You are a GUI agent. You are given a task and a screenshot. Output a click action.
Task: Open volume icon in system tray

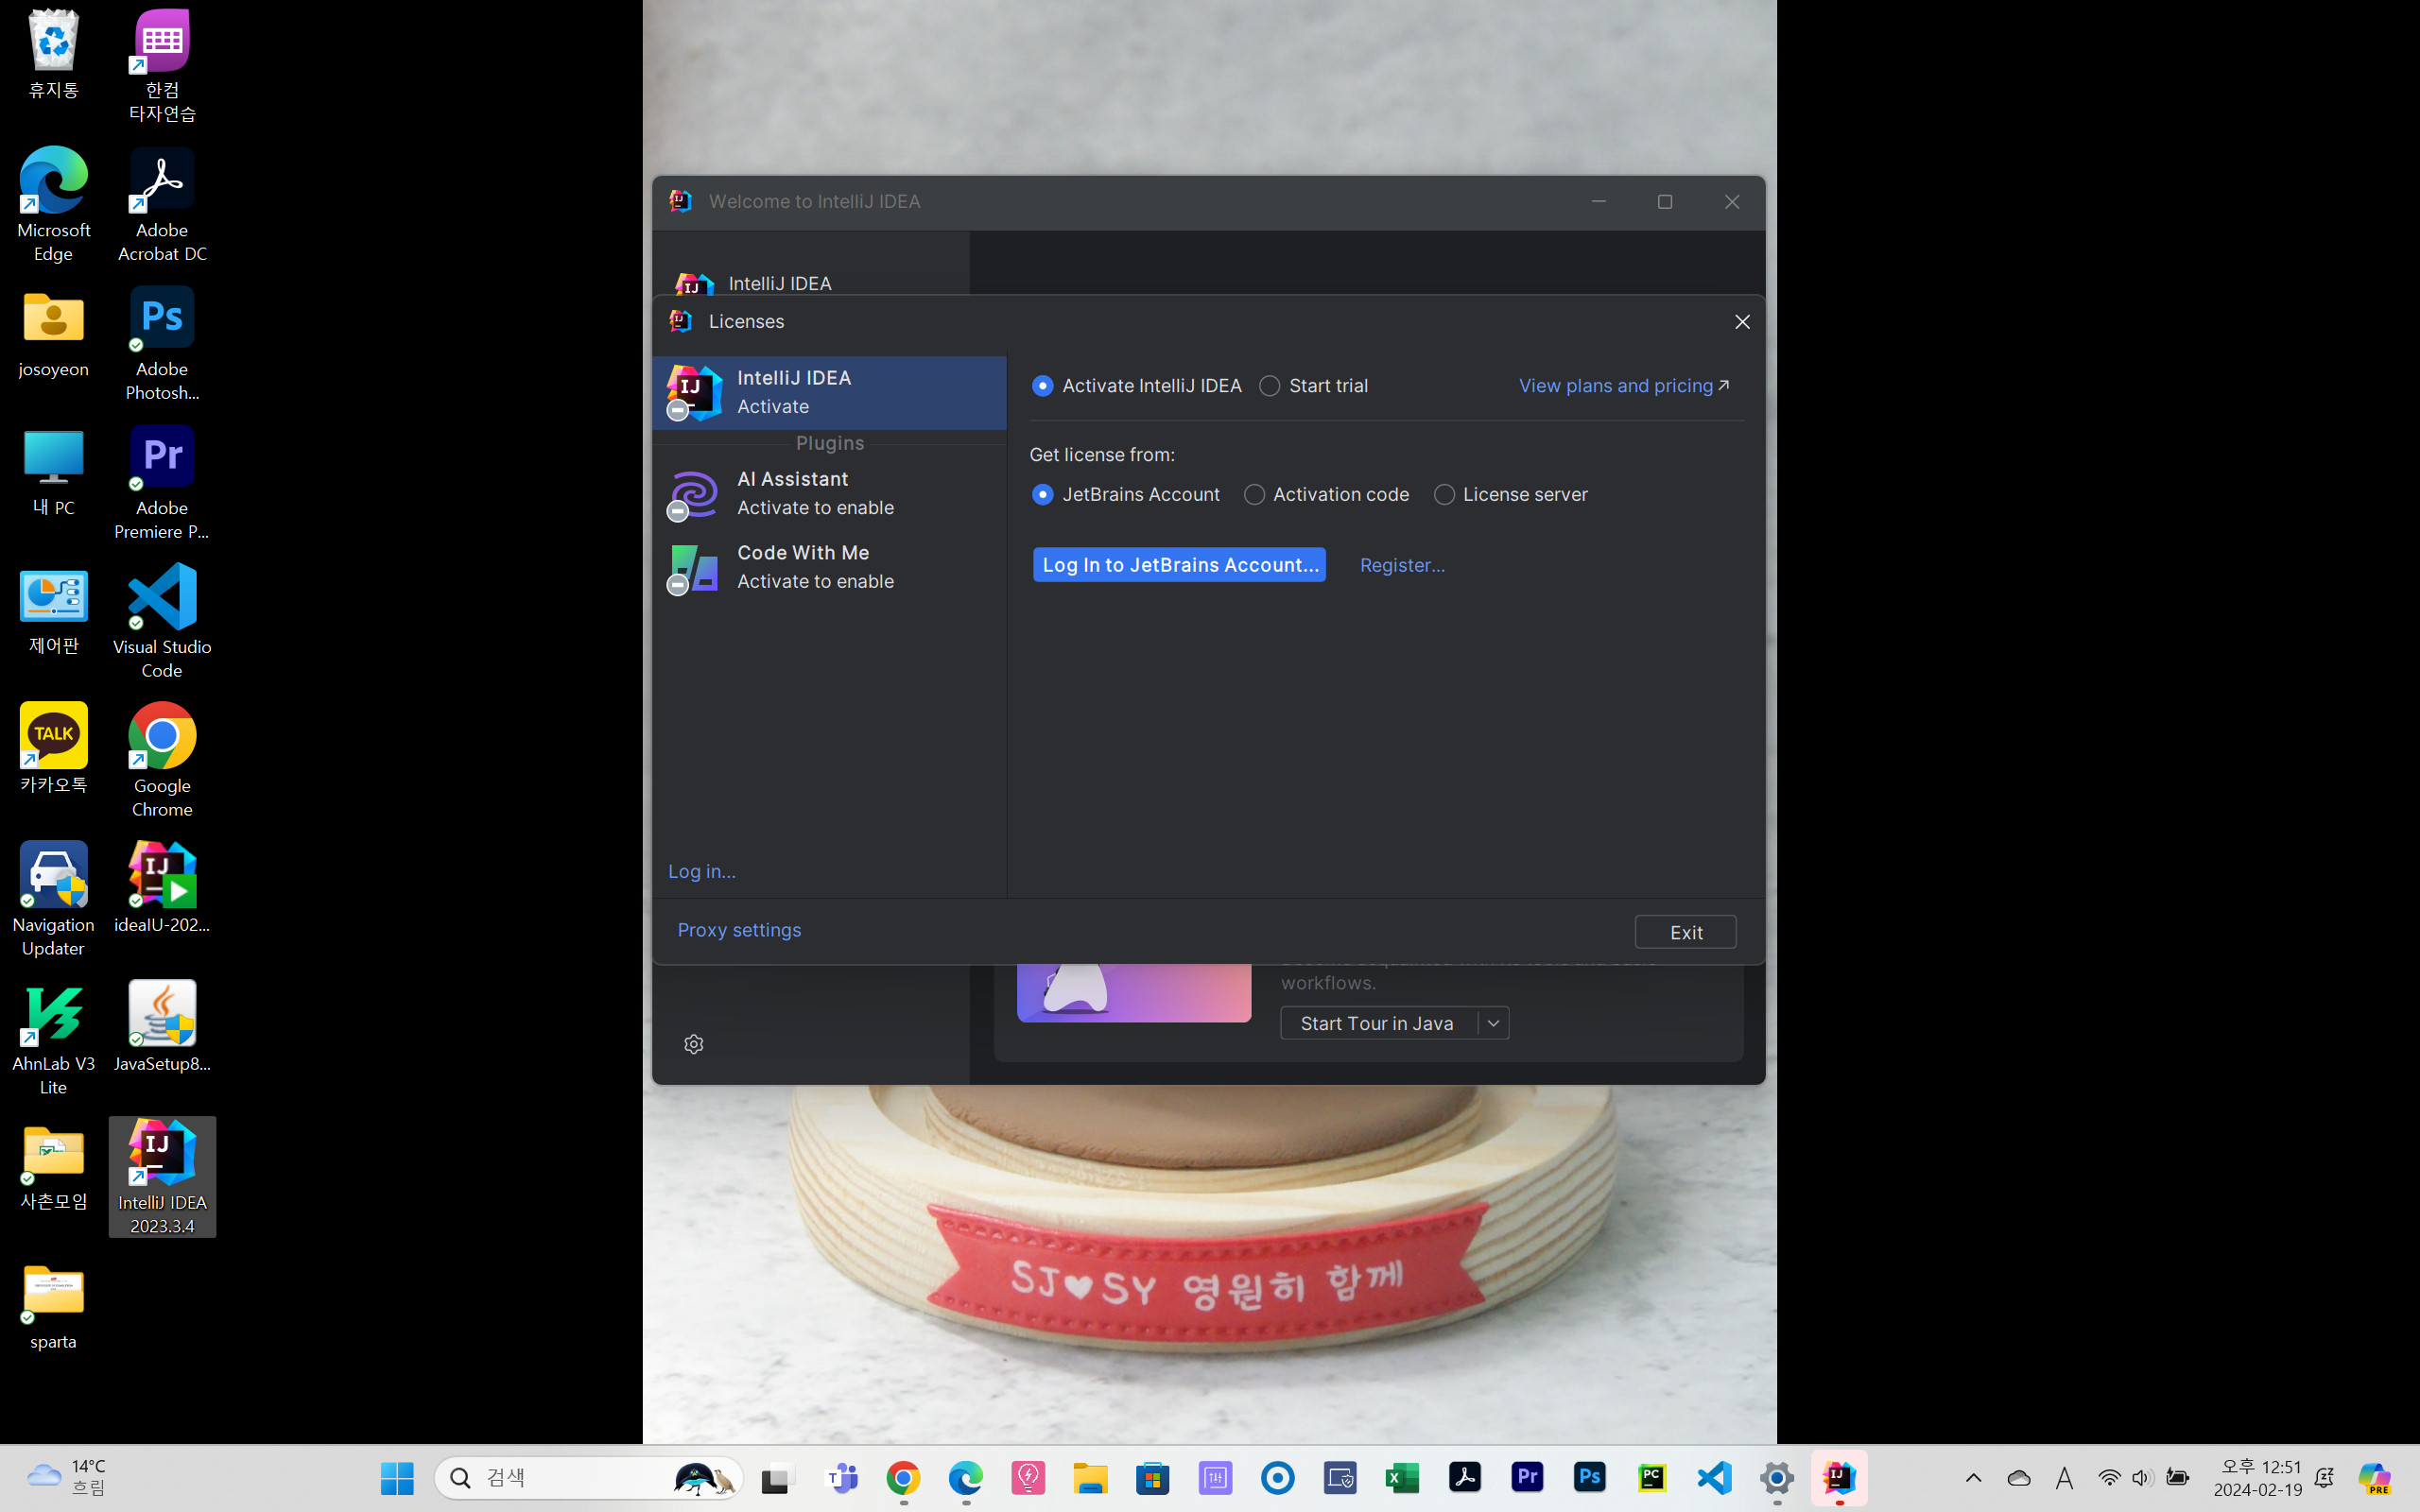(2142, 1478)
